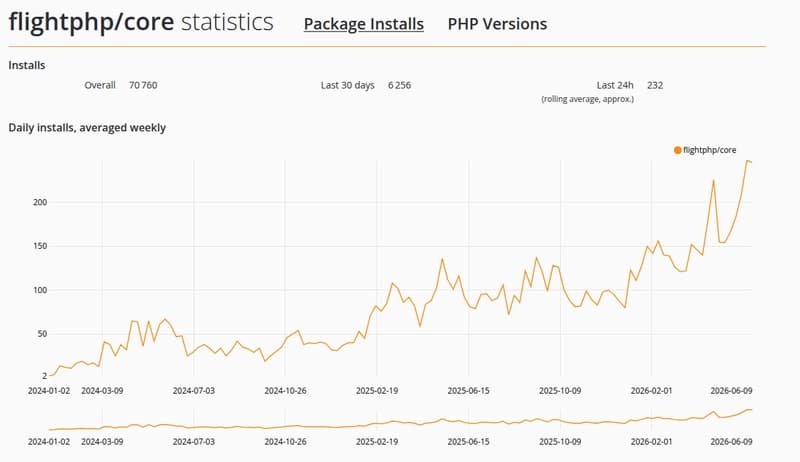
Task: Click the 'Last 30 days' label
Action: [347, 85]
